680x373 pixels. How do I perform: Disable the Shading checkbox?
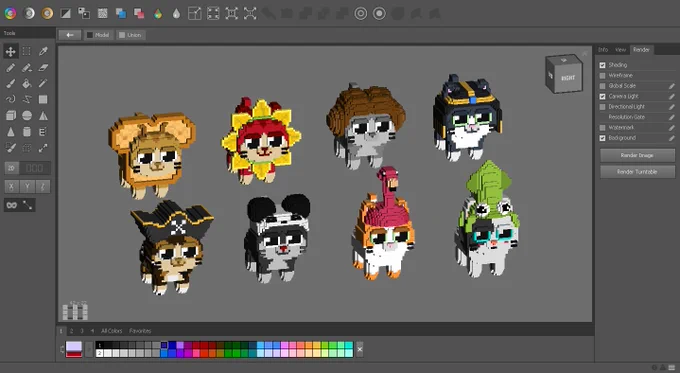[602, 65]
